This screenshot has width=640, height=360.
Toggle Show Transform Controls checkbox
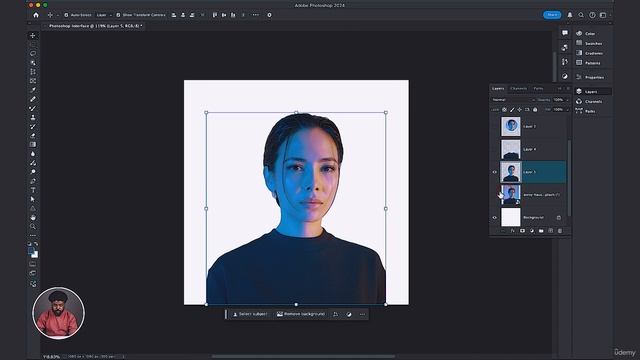point(118,15)
